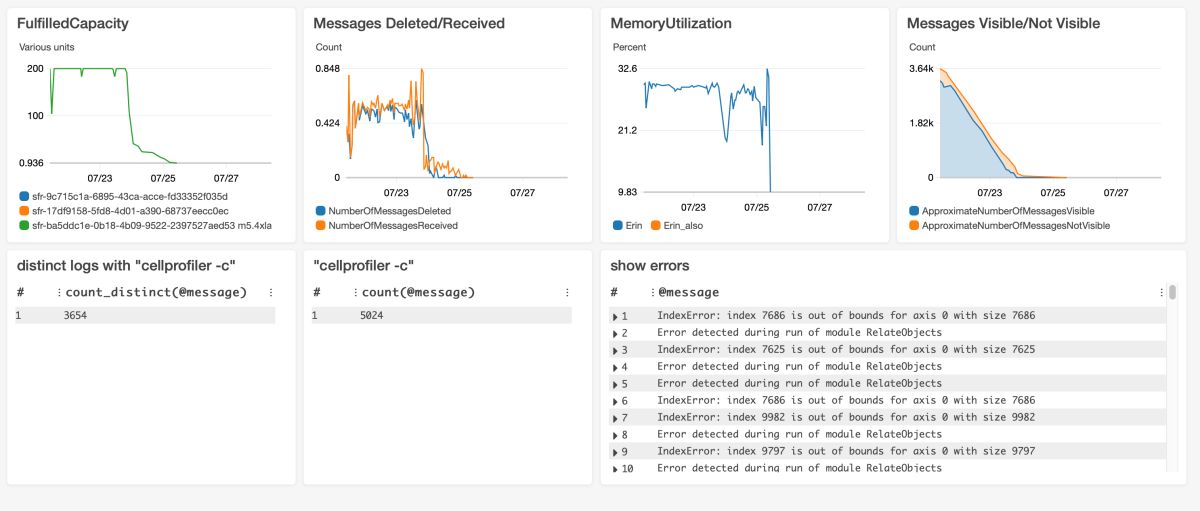1200x511 pixels.
Task: Click the FulfilledCapacity widget title
Action: [x=72, y=23]
